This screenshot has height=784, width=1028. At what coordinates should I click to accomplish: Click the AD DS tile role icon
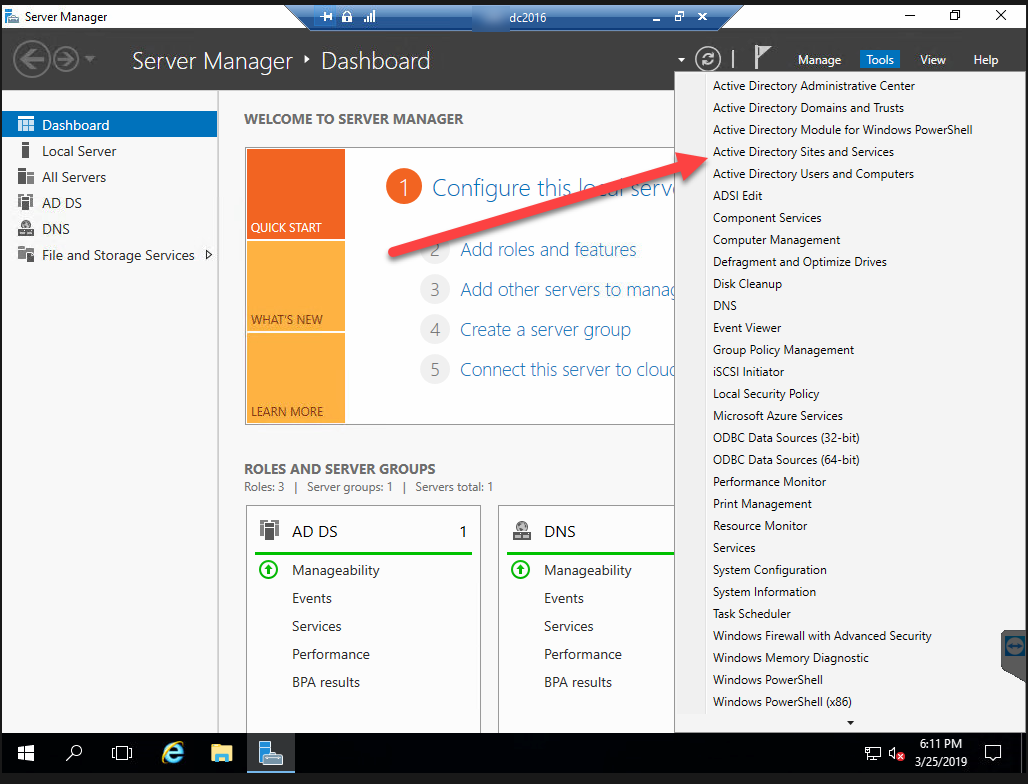pos(269,530)
